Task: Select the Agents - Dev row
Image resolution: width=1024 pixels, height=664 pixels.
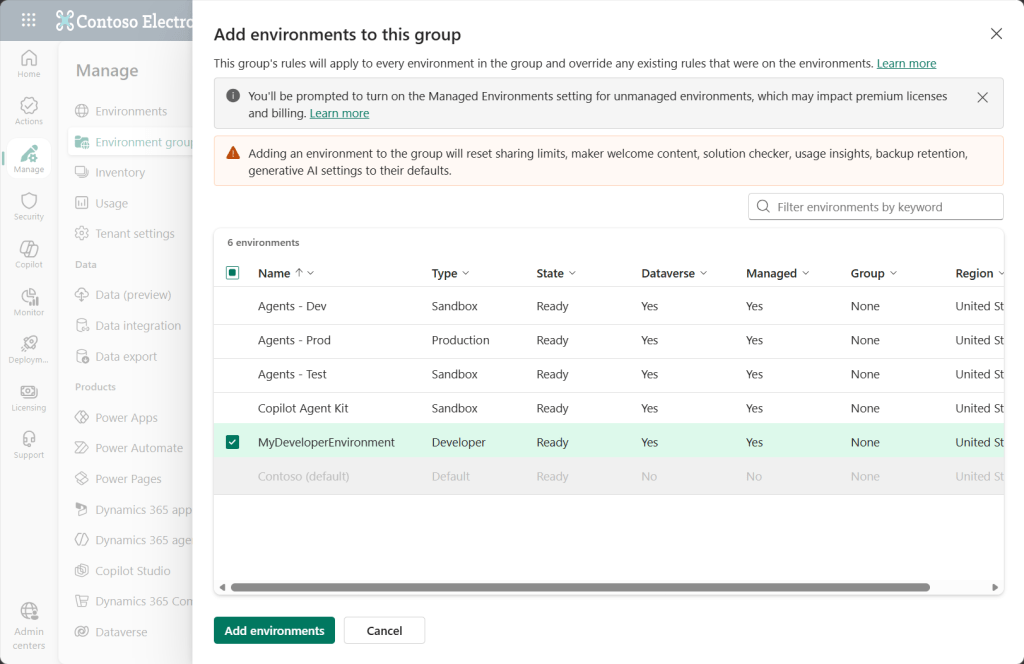Action: (x=609, y=306)
